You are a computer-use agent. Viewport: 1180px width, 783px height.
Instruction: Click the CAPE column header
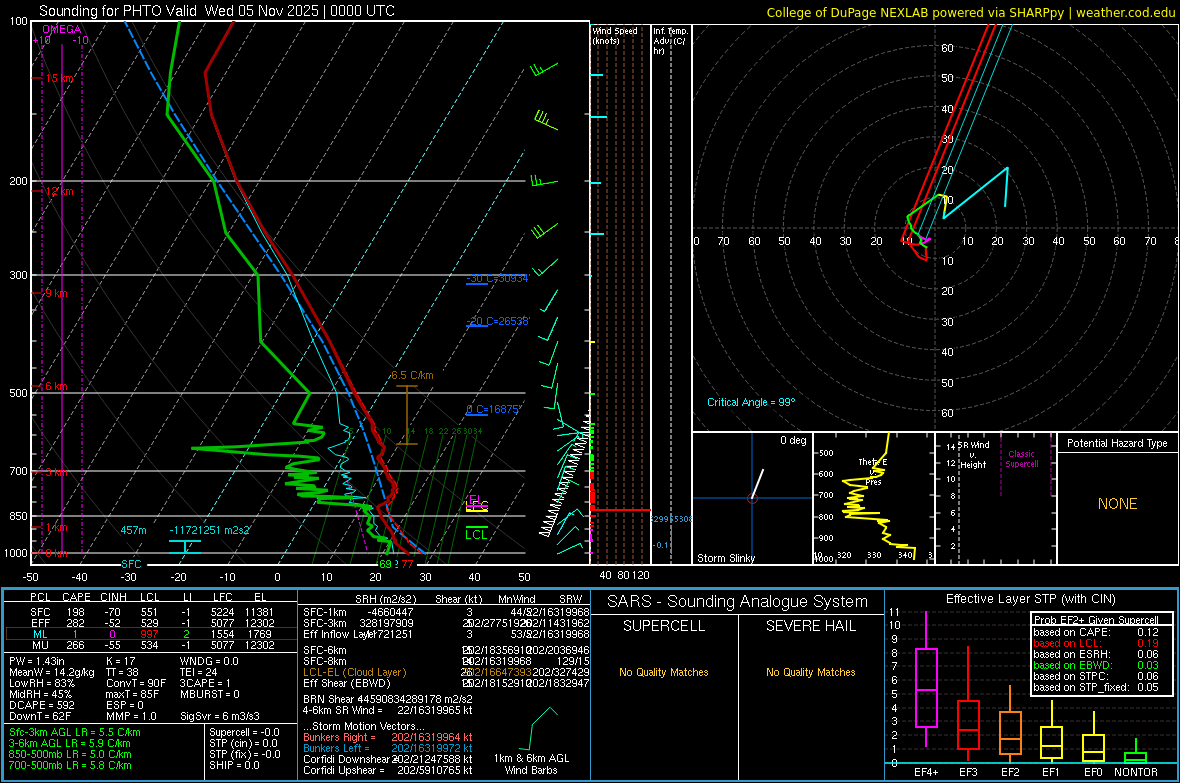click(x=76, y=597)
